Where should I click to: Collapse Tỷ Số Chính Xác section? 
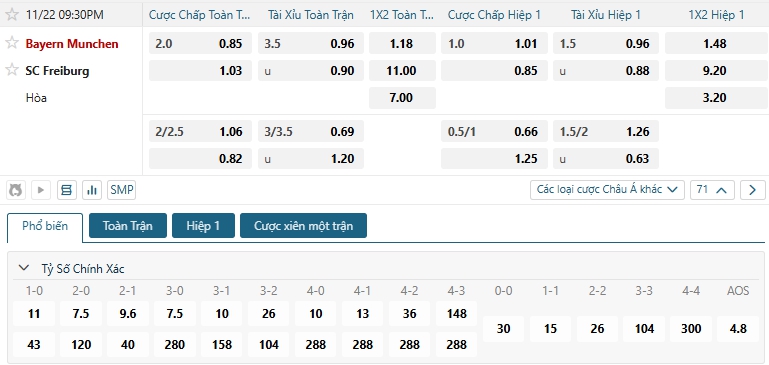[x=23, y=268]
